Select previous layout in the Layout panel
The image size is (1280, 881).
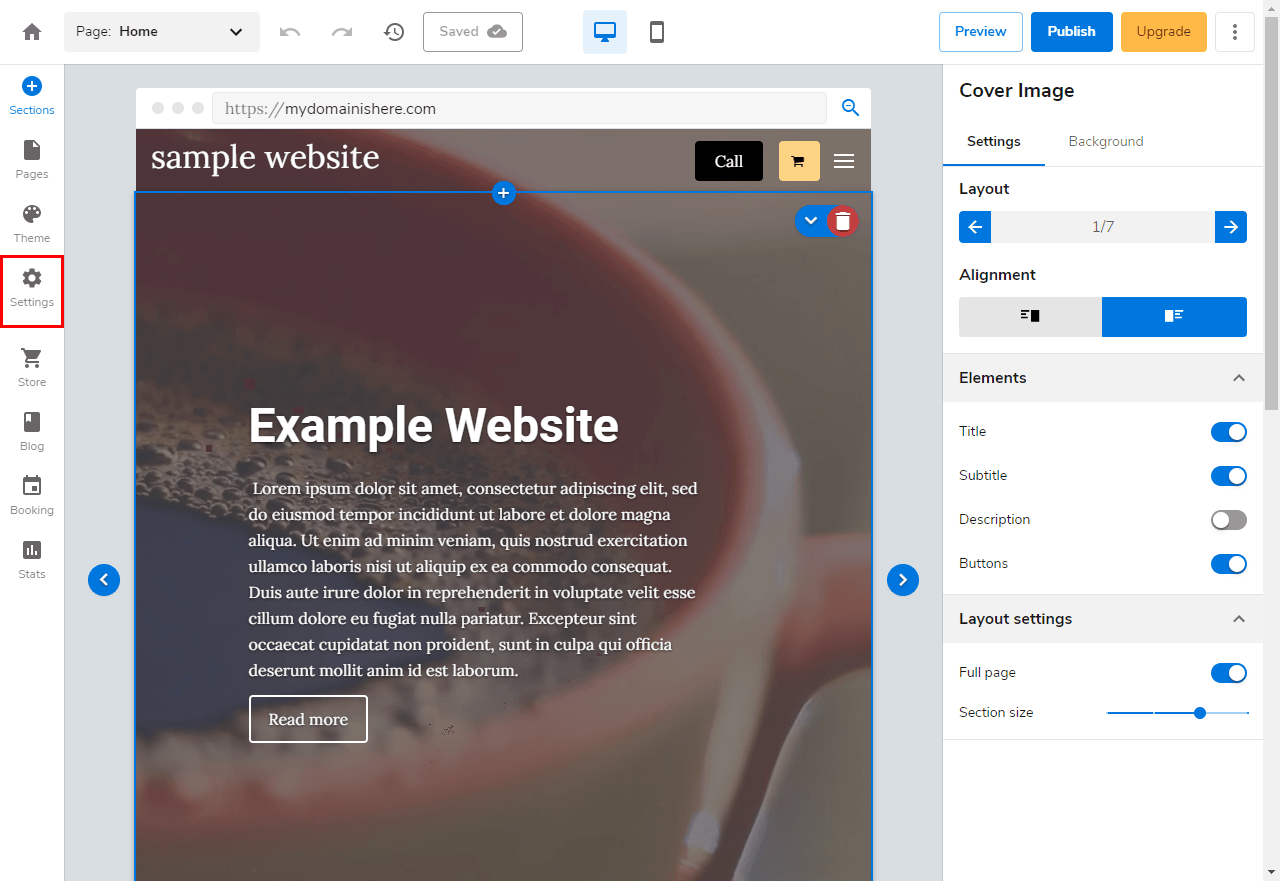(x=975, y=227)
